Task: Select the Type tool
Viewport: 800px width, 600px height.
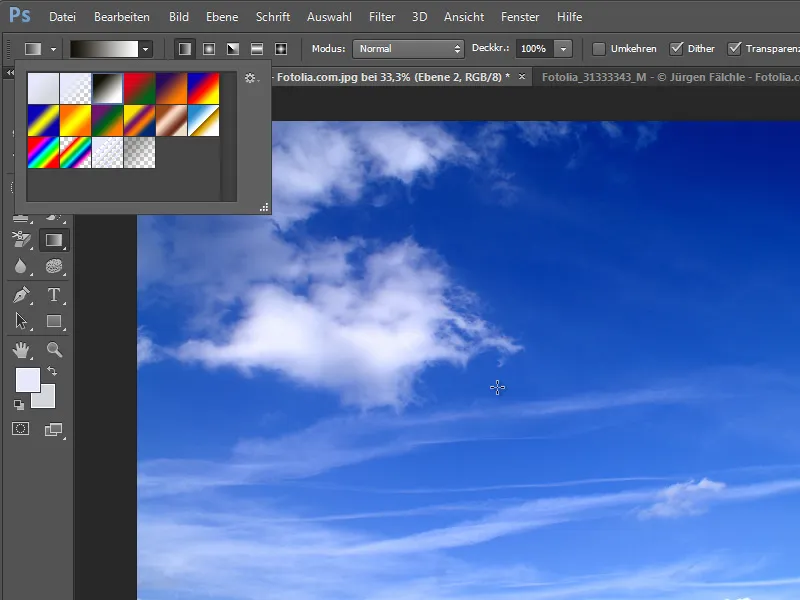Action: point(54,295)
